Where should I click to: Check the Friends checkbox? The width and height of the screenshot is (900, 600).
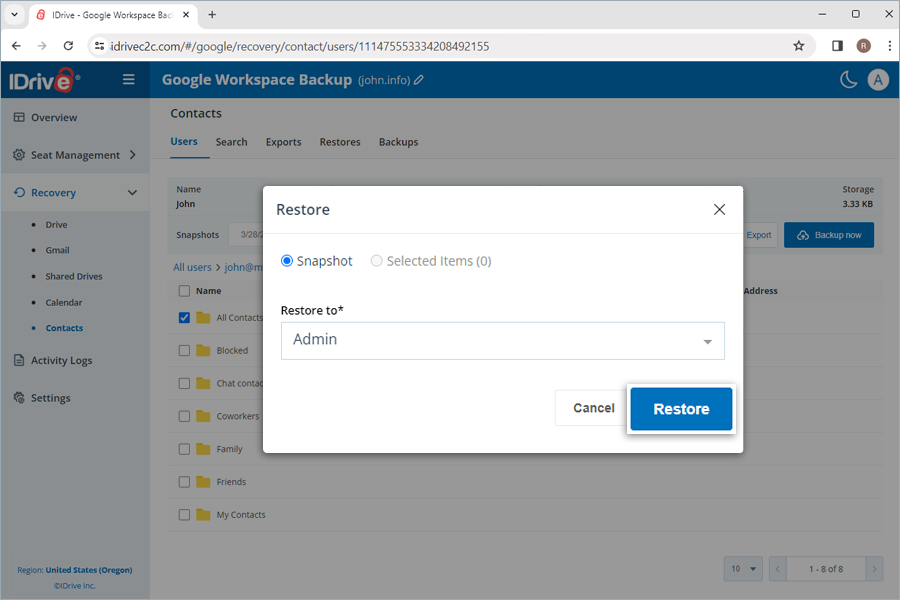(184, 482)
